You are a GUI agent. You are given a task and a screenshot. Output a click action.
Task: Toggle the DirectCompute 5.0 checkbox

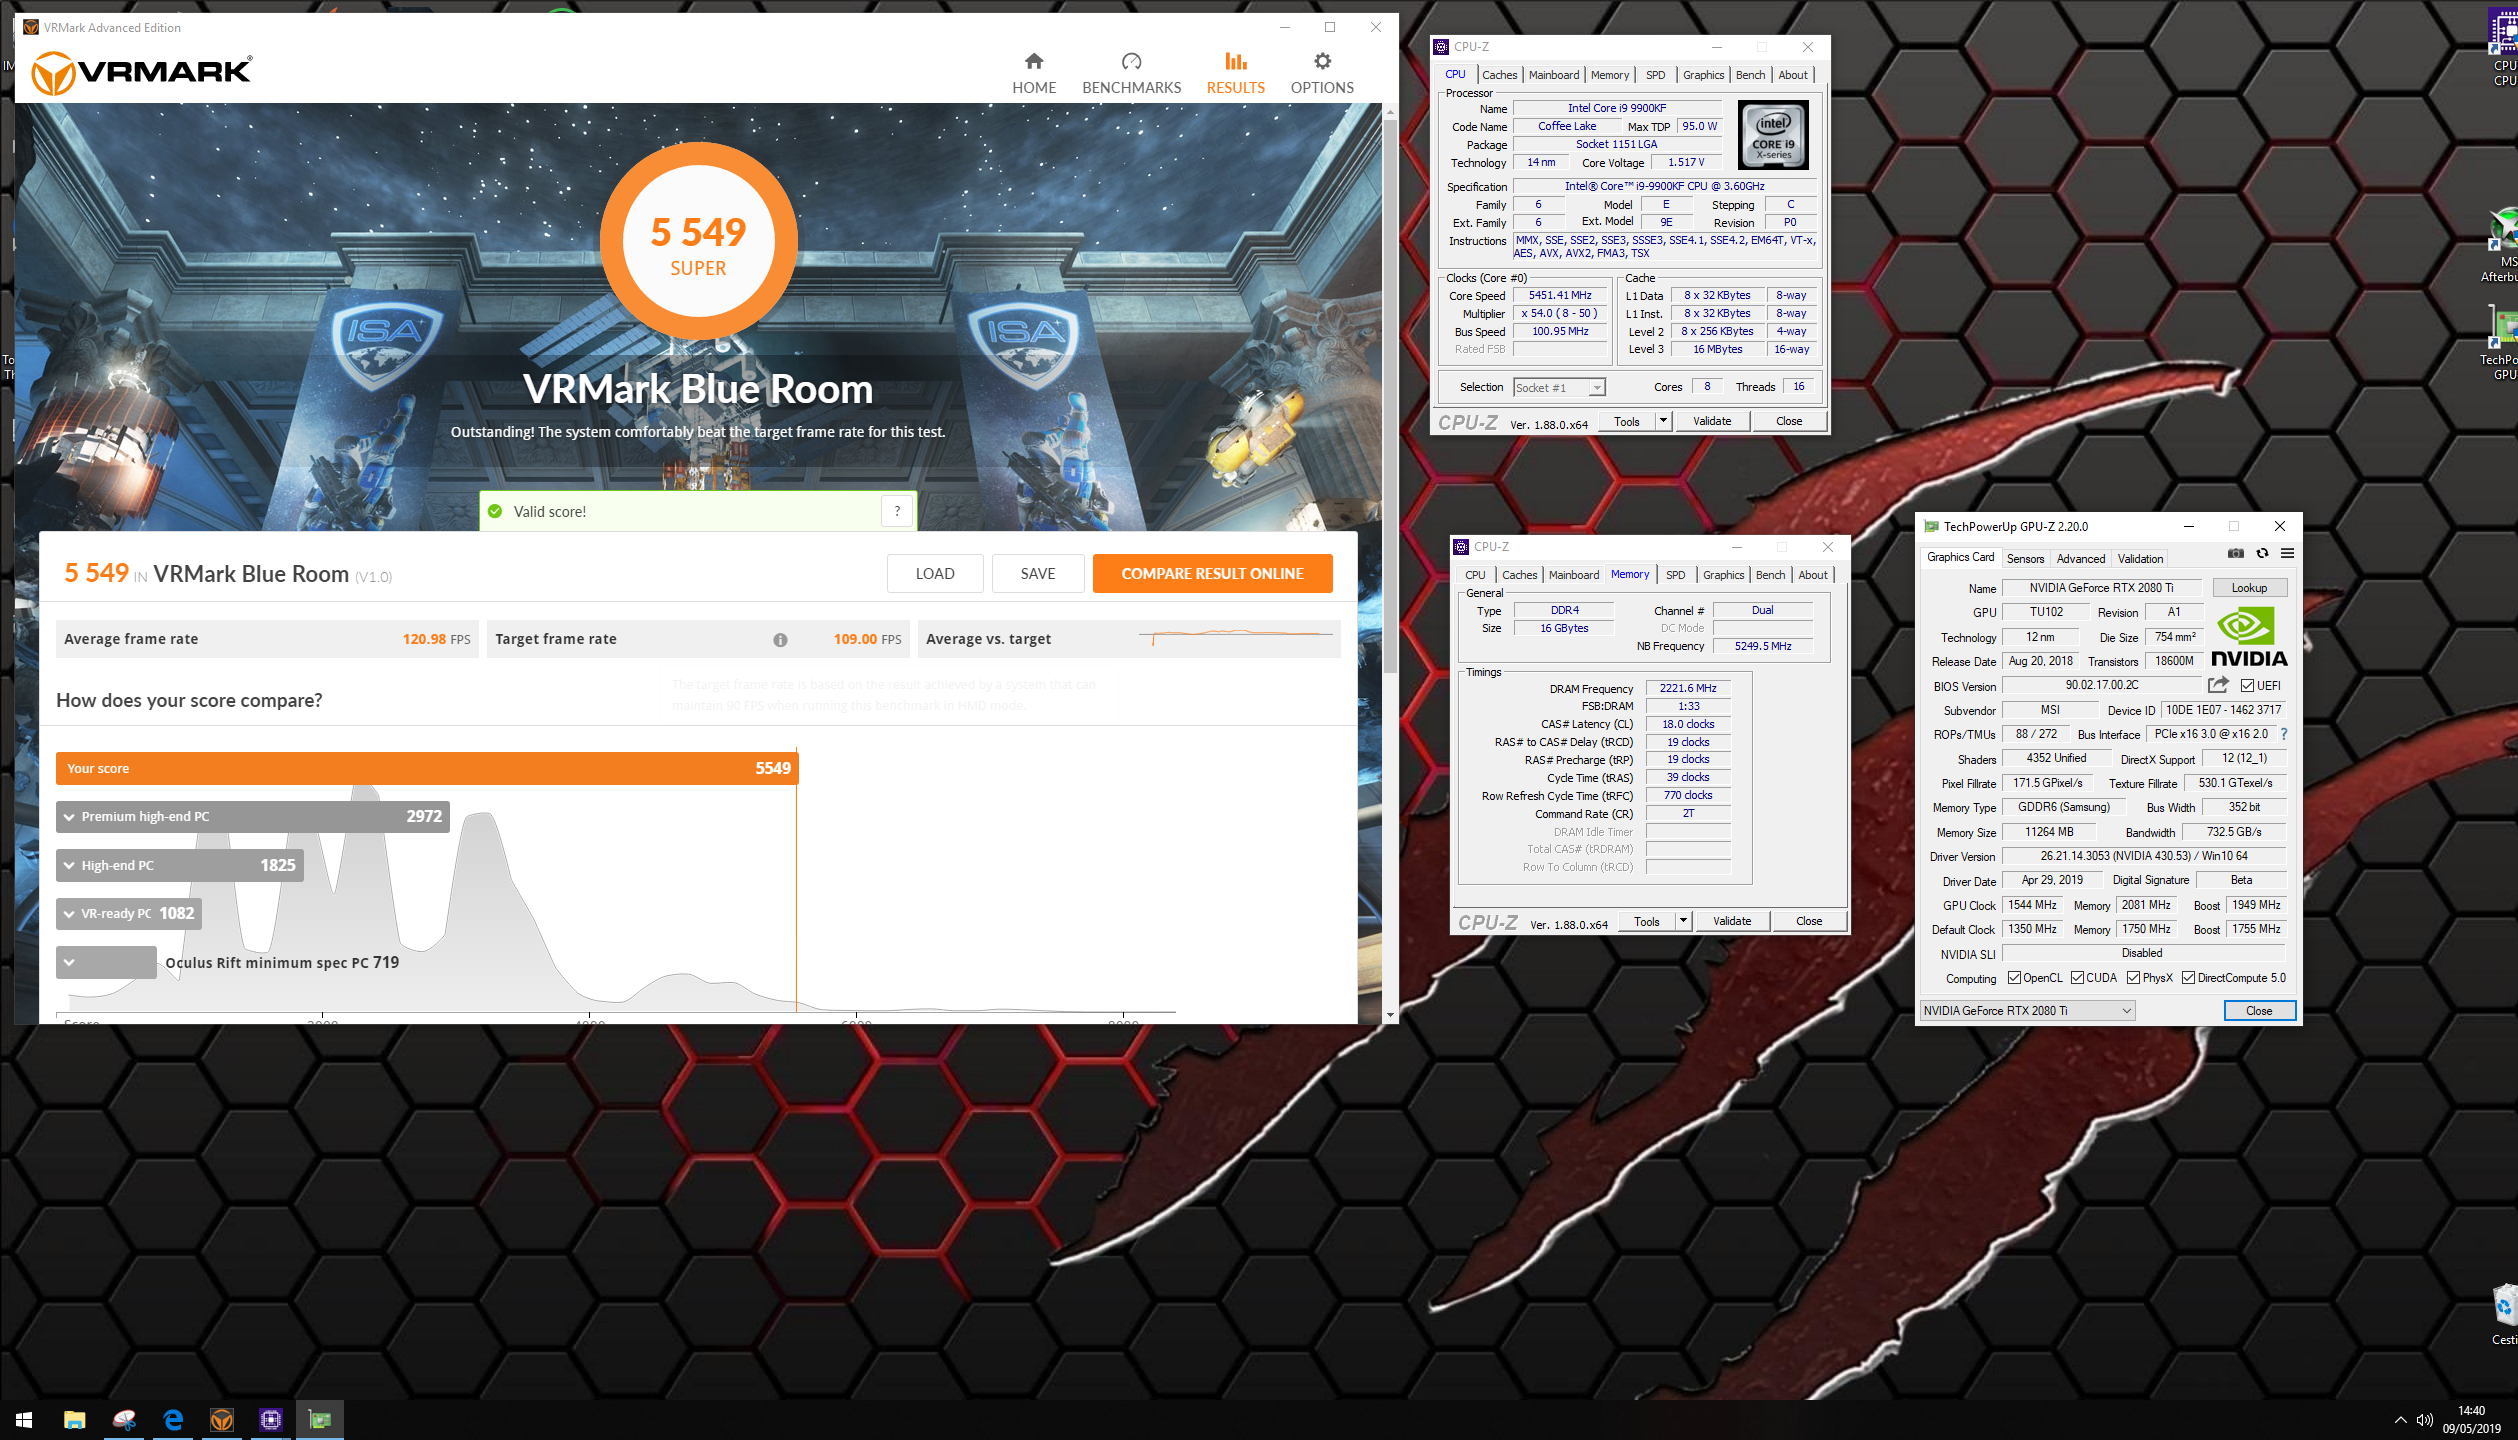point(2188,978)
